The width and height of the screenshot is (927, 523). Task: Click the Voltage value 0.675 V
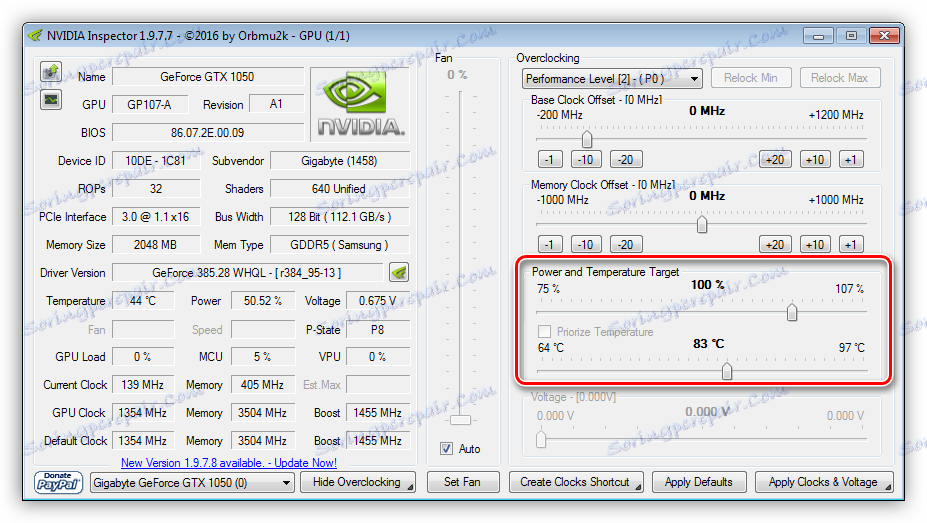point(378,301)
